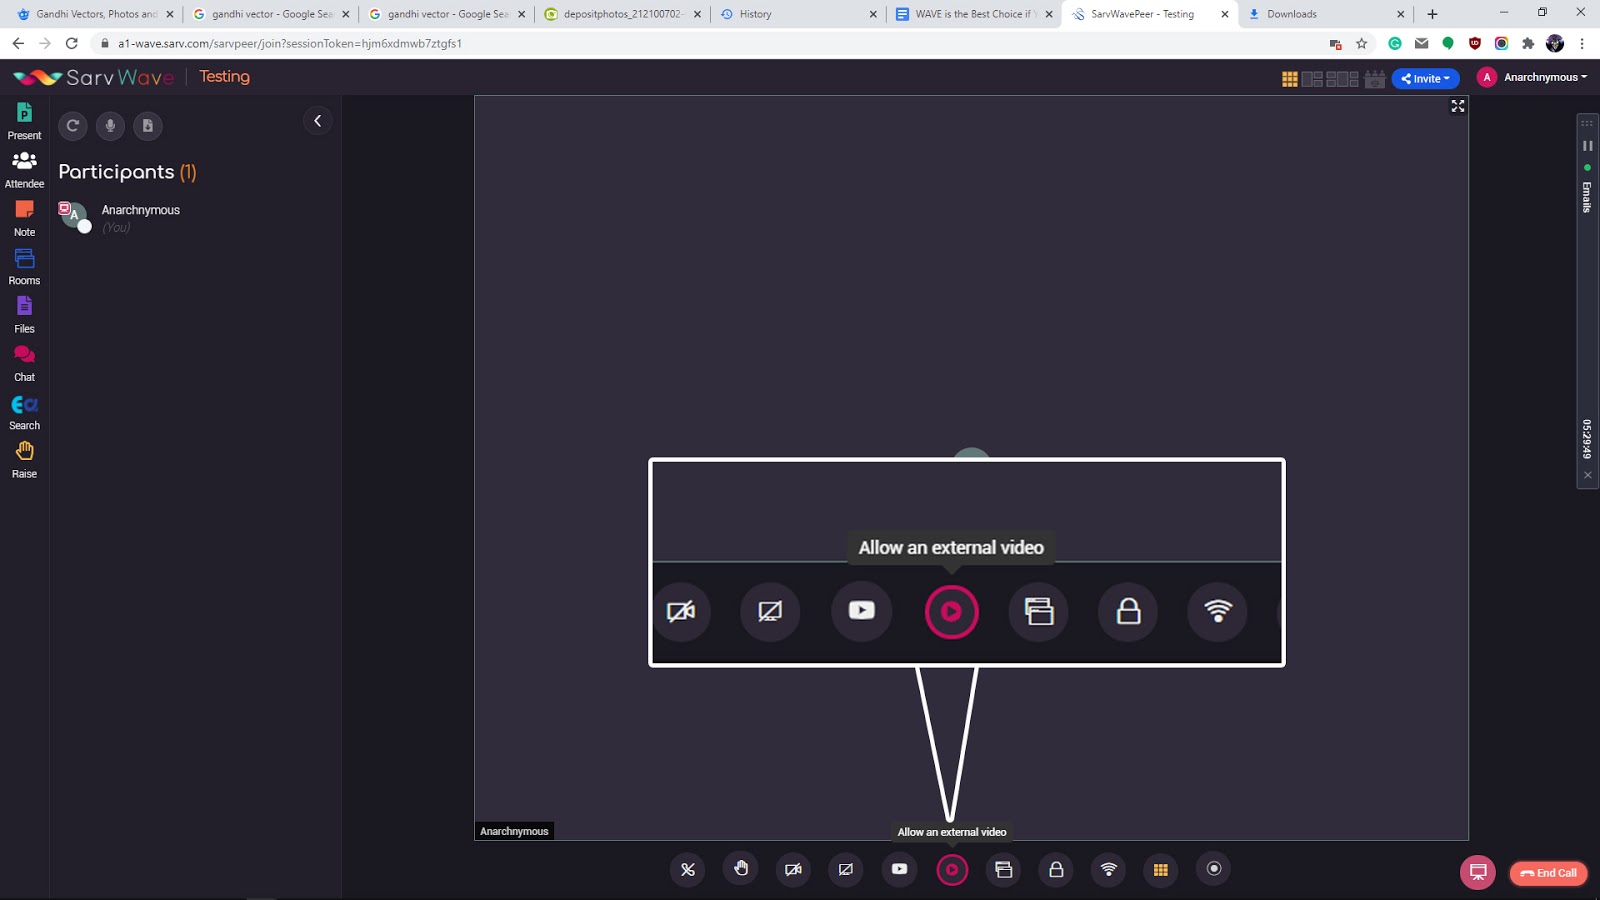Open the Present panel in sidebar
The width and height of the screenshot is (1600, 900).
(x=24, y=121)
